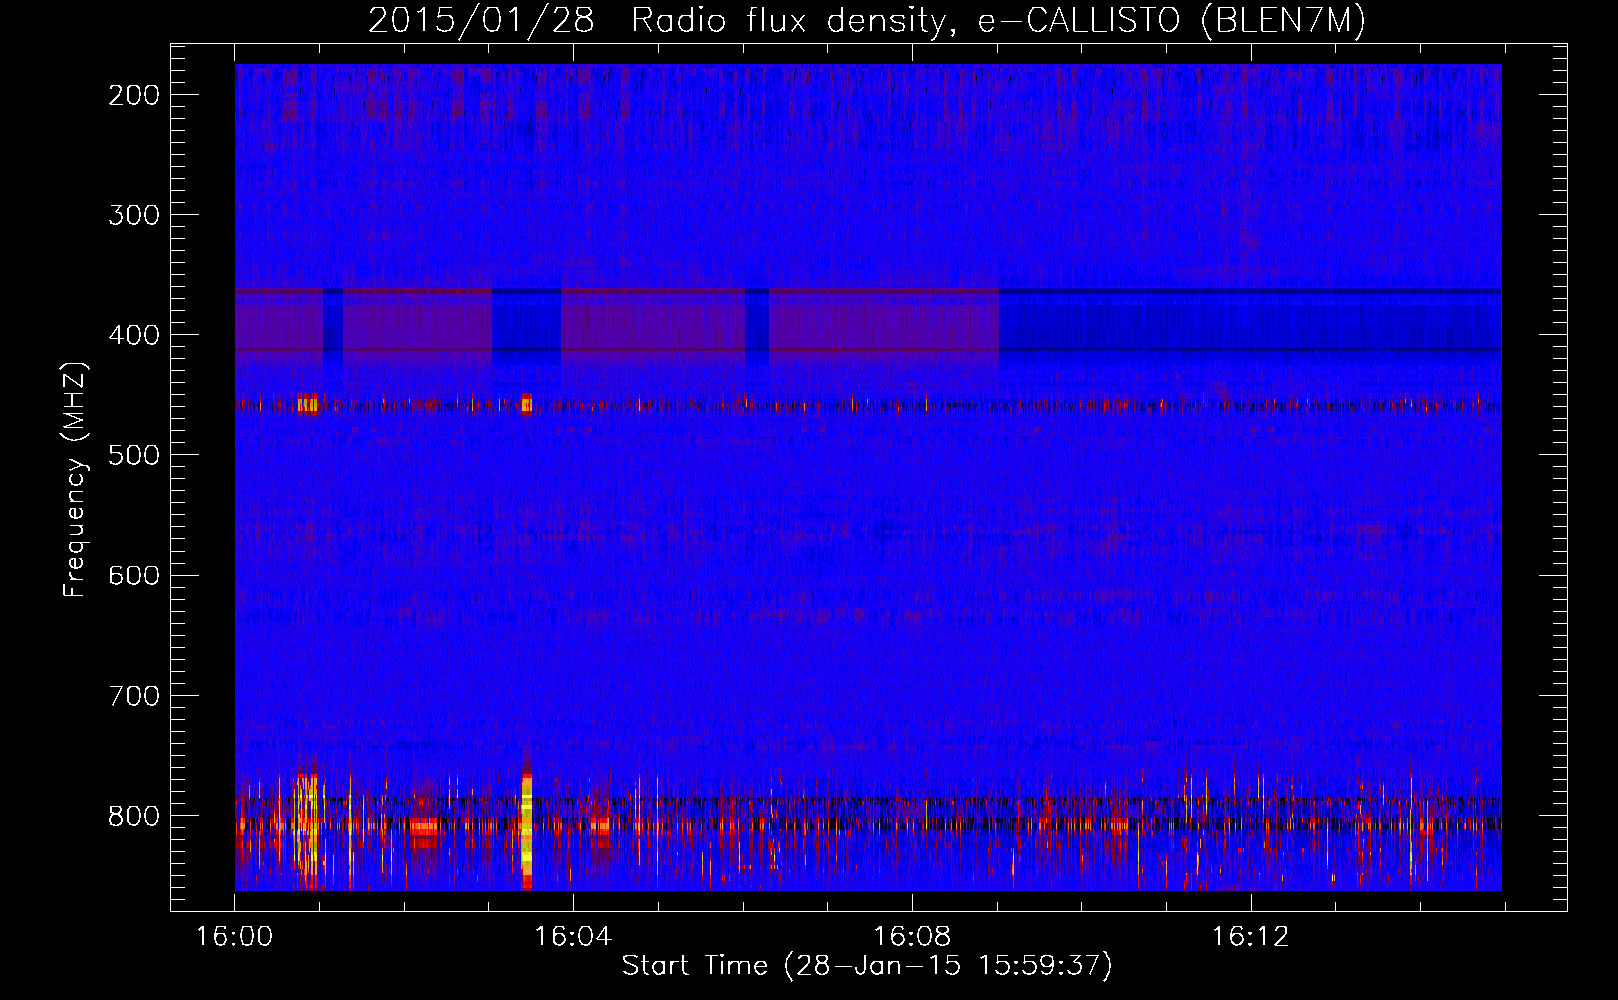The image size is (1618, 1000).
Task: Click the 700 frequency tick label
Action: 133,695
